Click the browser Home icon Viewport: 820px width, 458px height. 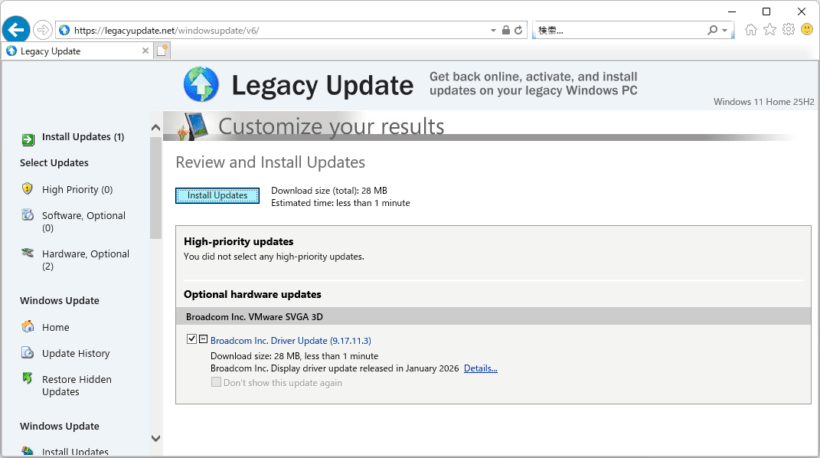click(x=751, y=30)
